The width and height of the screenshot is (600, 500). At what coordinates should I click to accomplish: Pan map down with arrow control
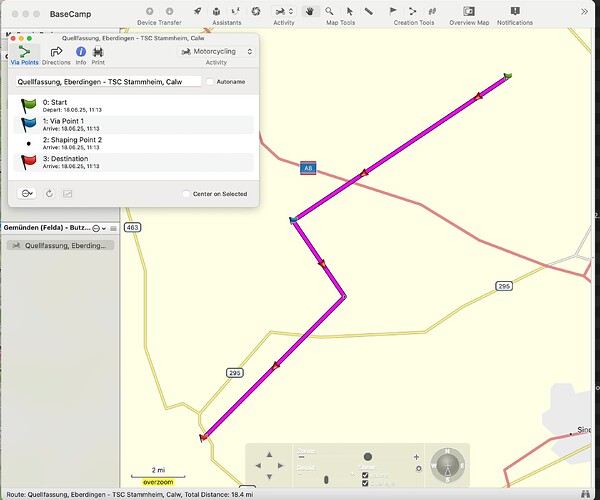[x=269, y=477]
